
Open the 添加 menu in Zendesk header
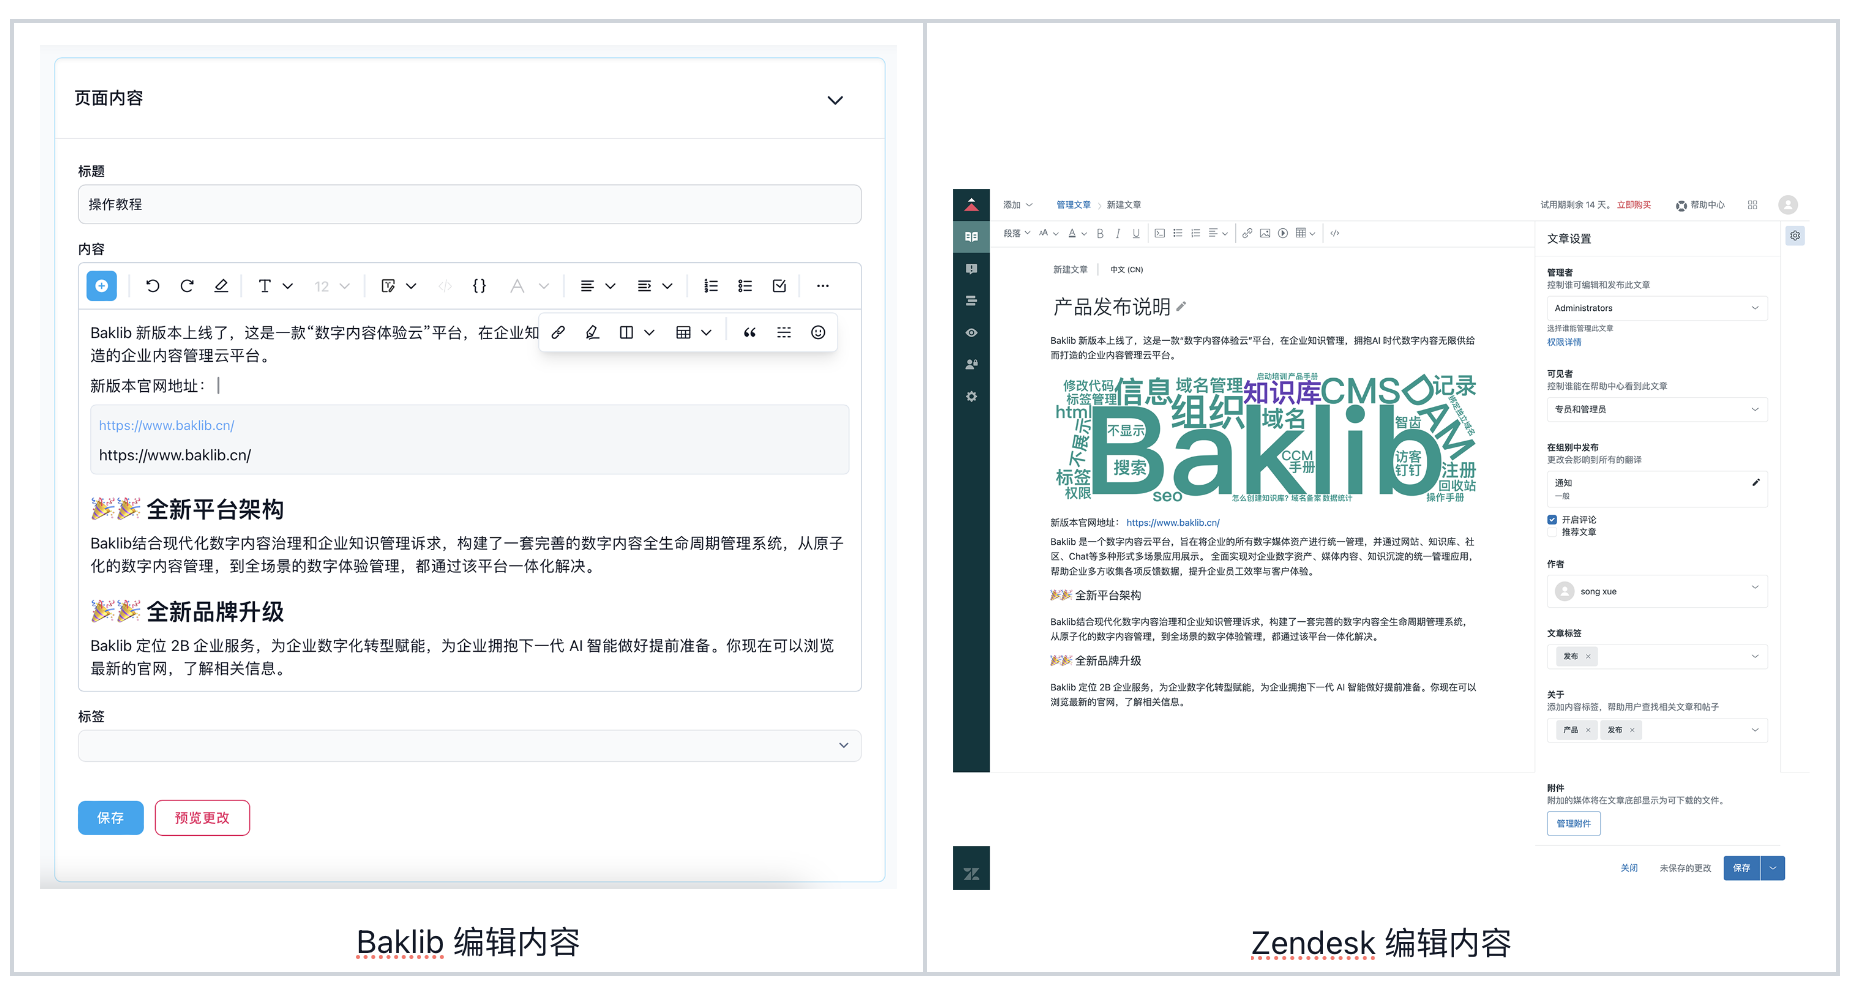coord(1017,205)
